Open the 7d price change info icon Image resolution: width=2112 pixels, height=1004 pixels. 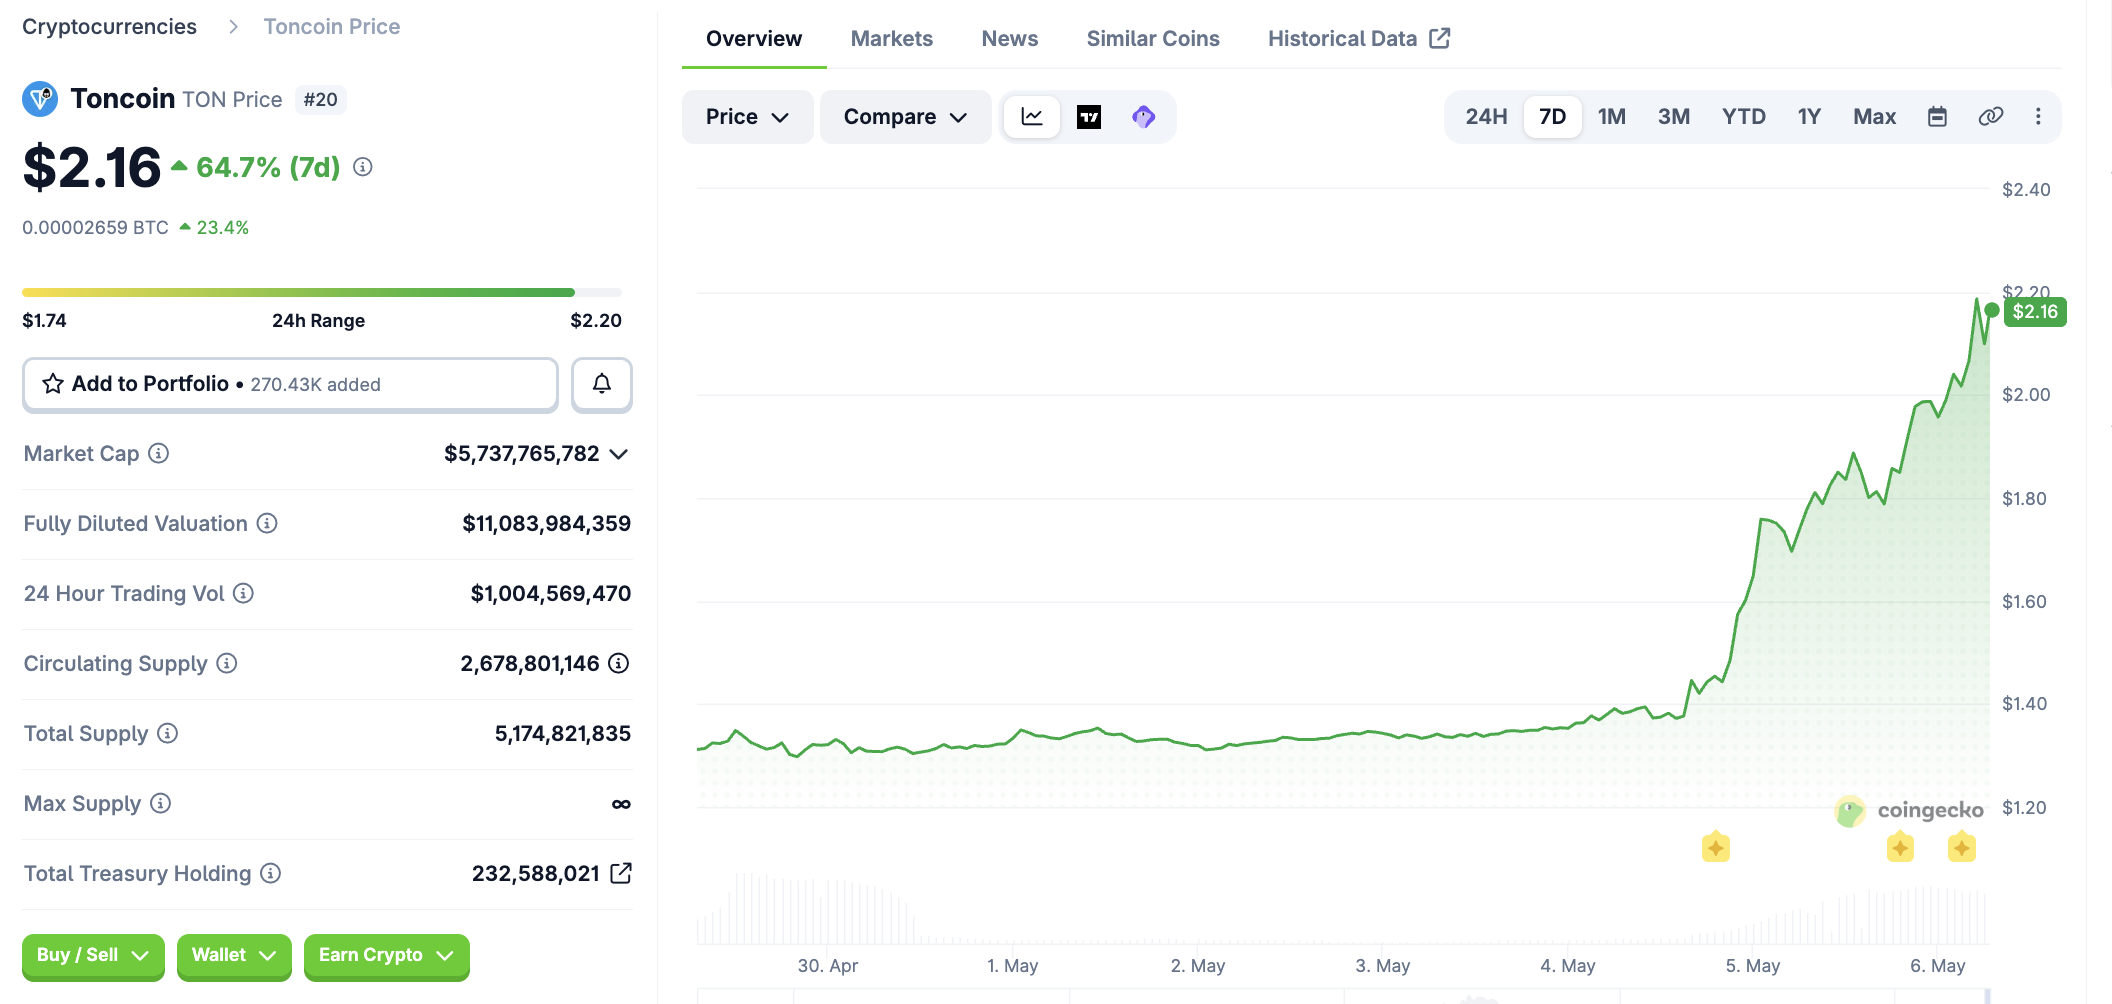363,167
